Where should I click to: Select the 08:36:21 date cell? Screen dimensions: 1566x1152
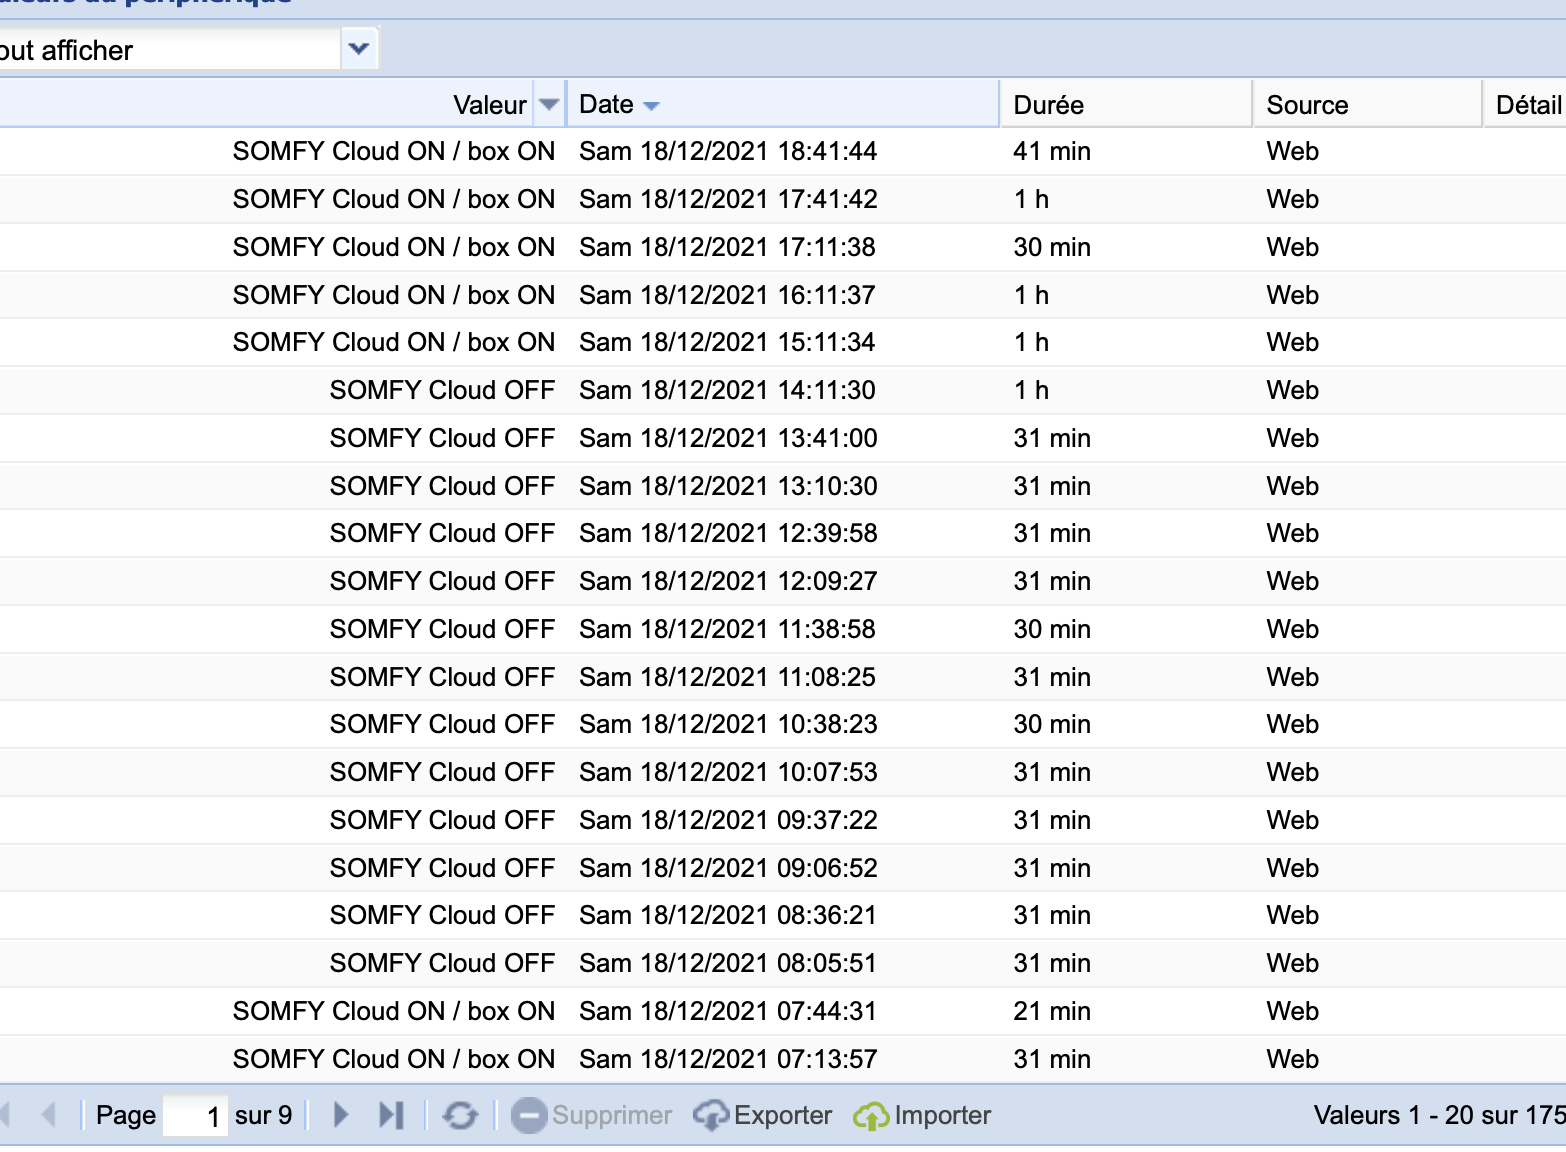727,915
